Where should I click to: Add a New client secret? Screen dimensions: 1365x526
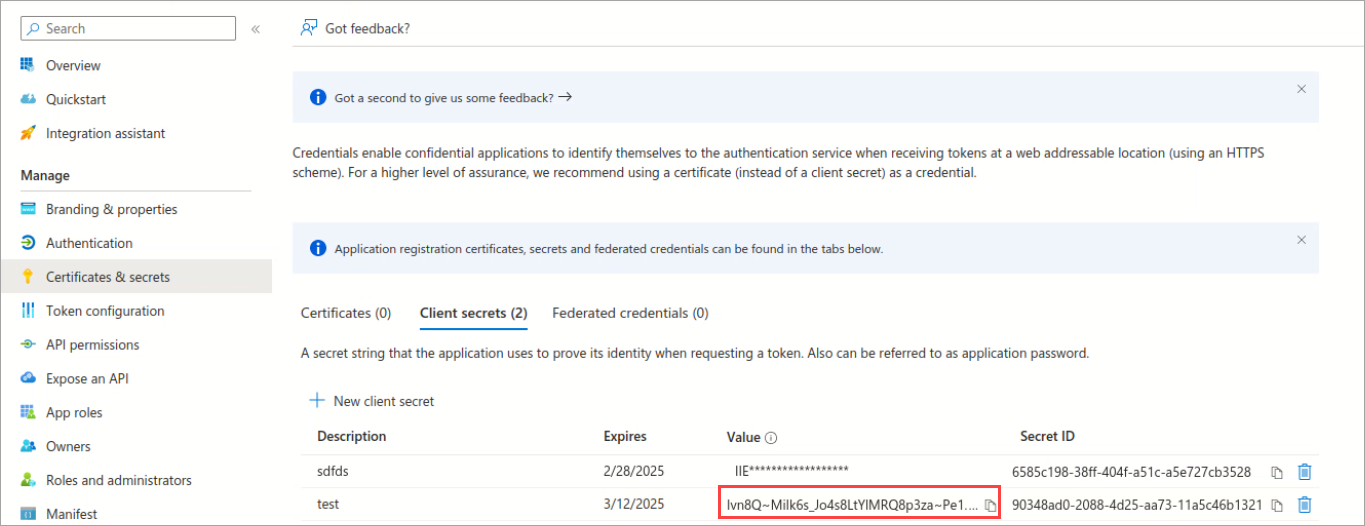tap(372, 401)
